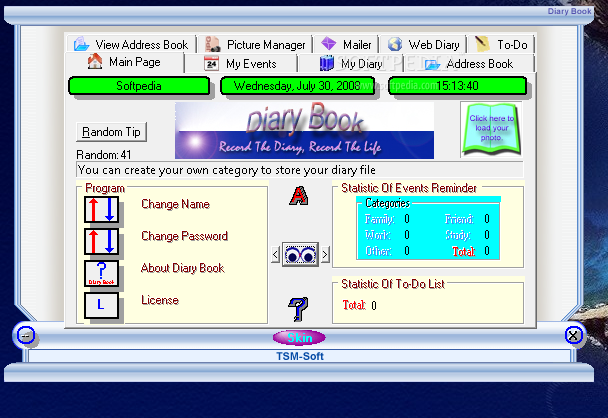Open the Mailer tab
The height and width of the screenshot is (418, 608).
click(346, 44)
